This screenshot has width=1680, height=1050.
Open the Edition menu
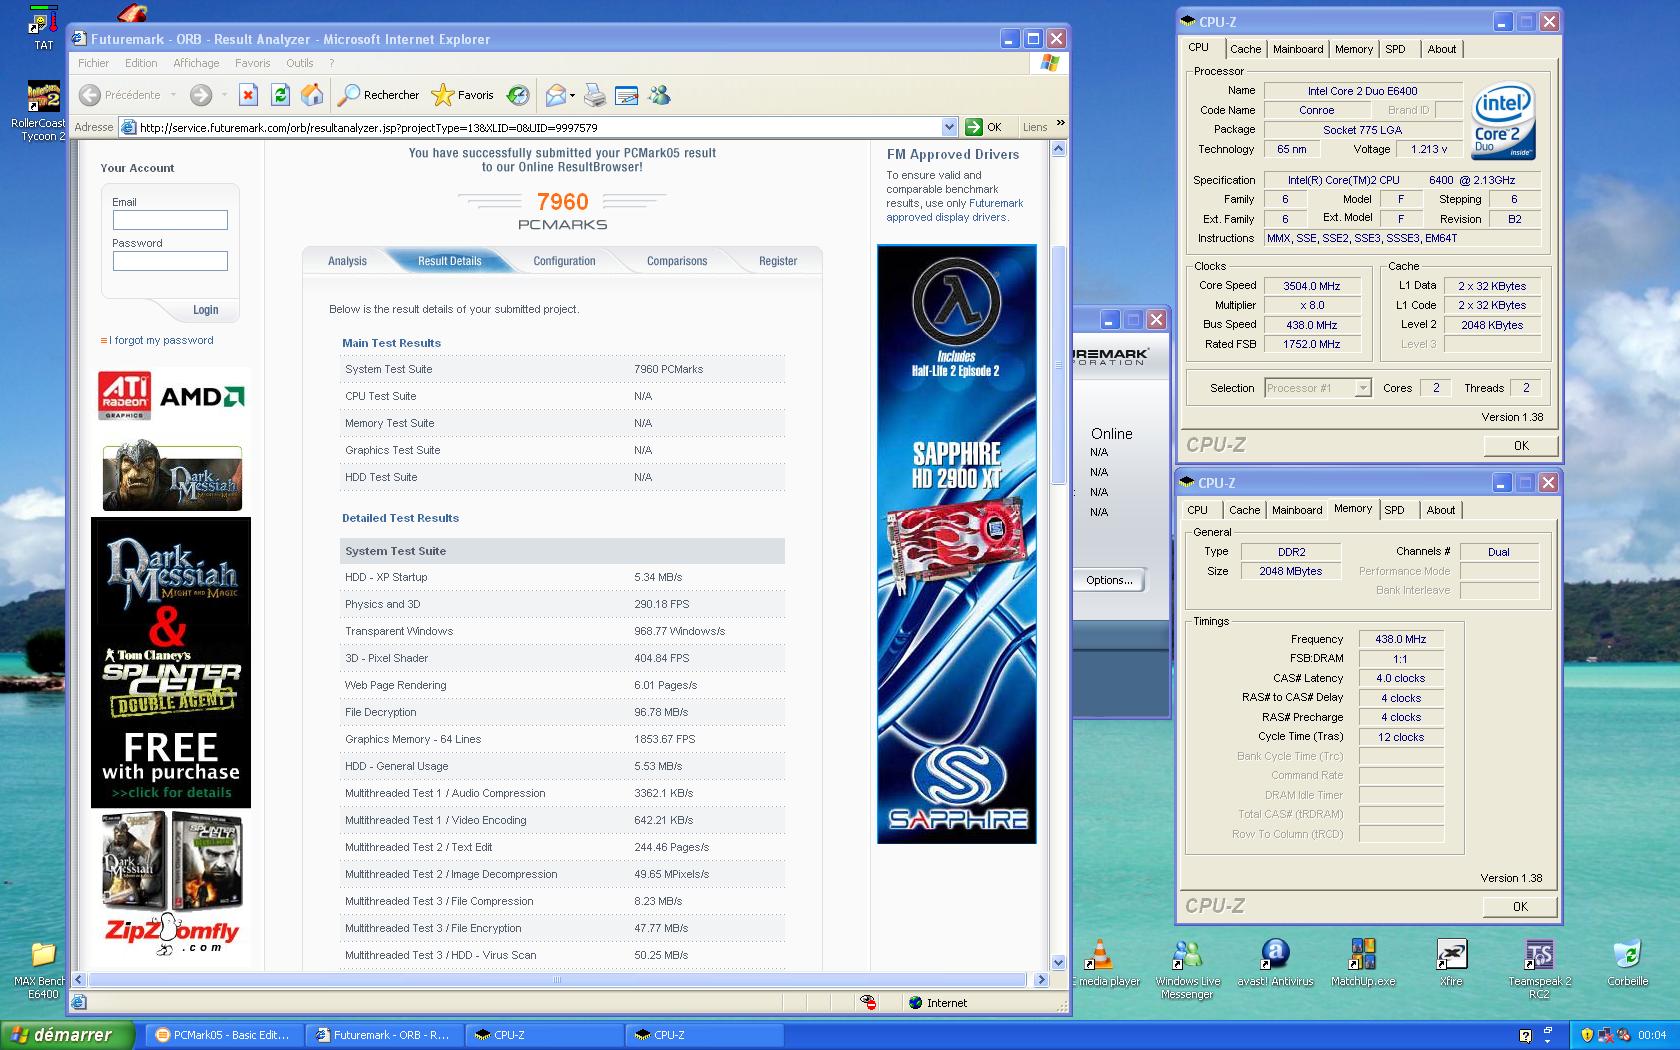point(141,63)
